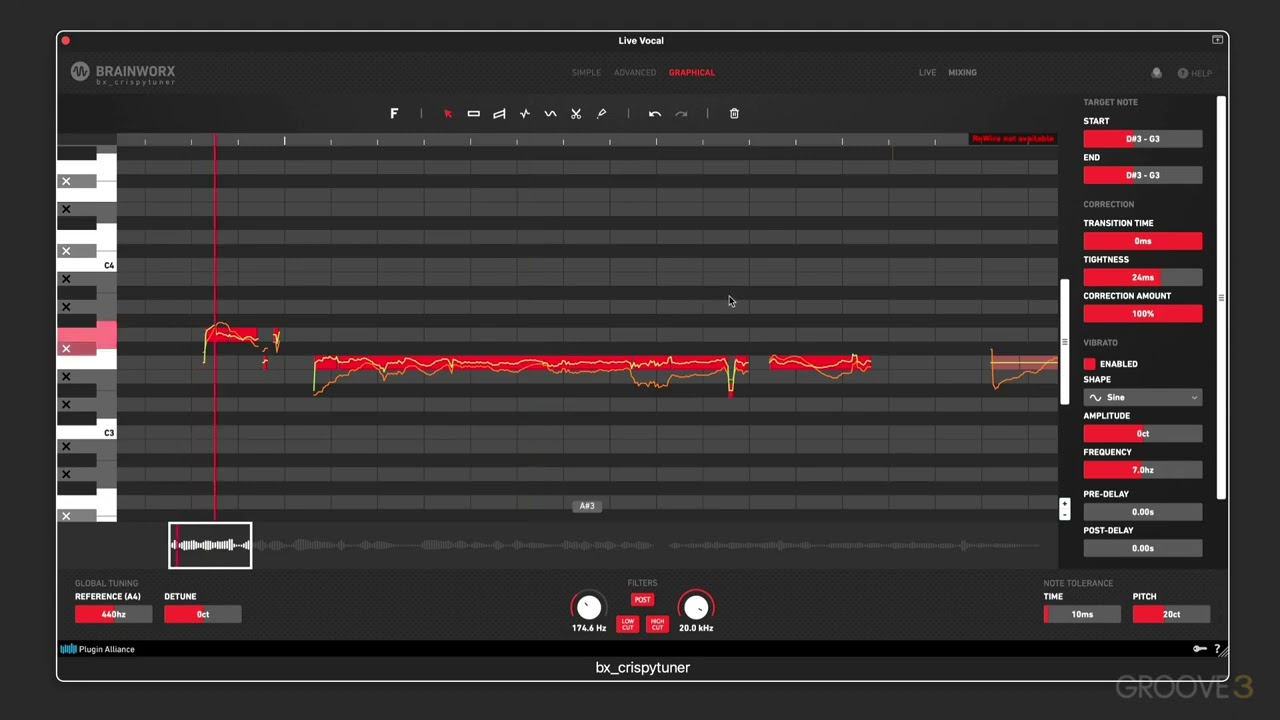This screenshot has width=1280, height=720.
Task: Adjust the TRANSITION TIME 0ms slider
Action: [1143, 241]
